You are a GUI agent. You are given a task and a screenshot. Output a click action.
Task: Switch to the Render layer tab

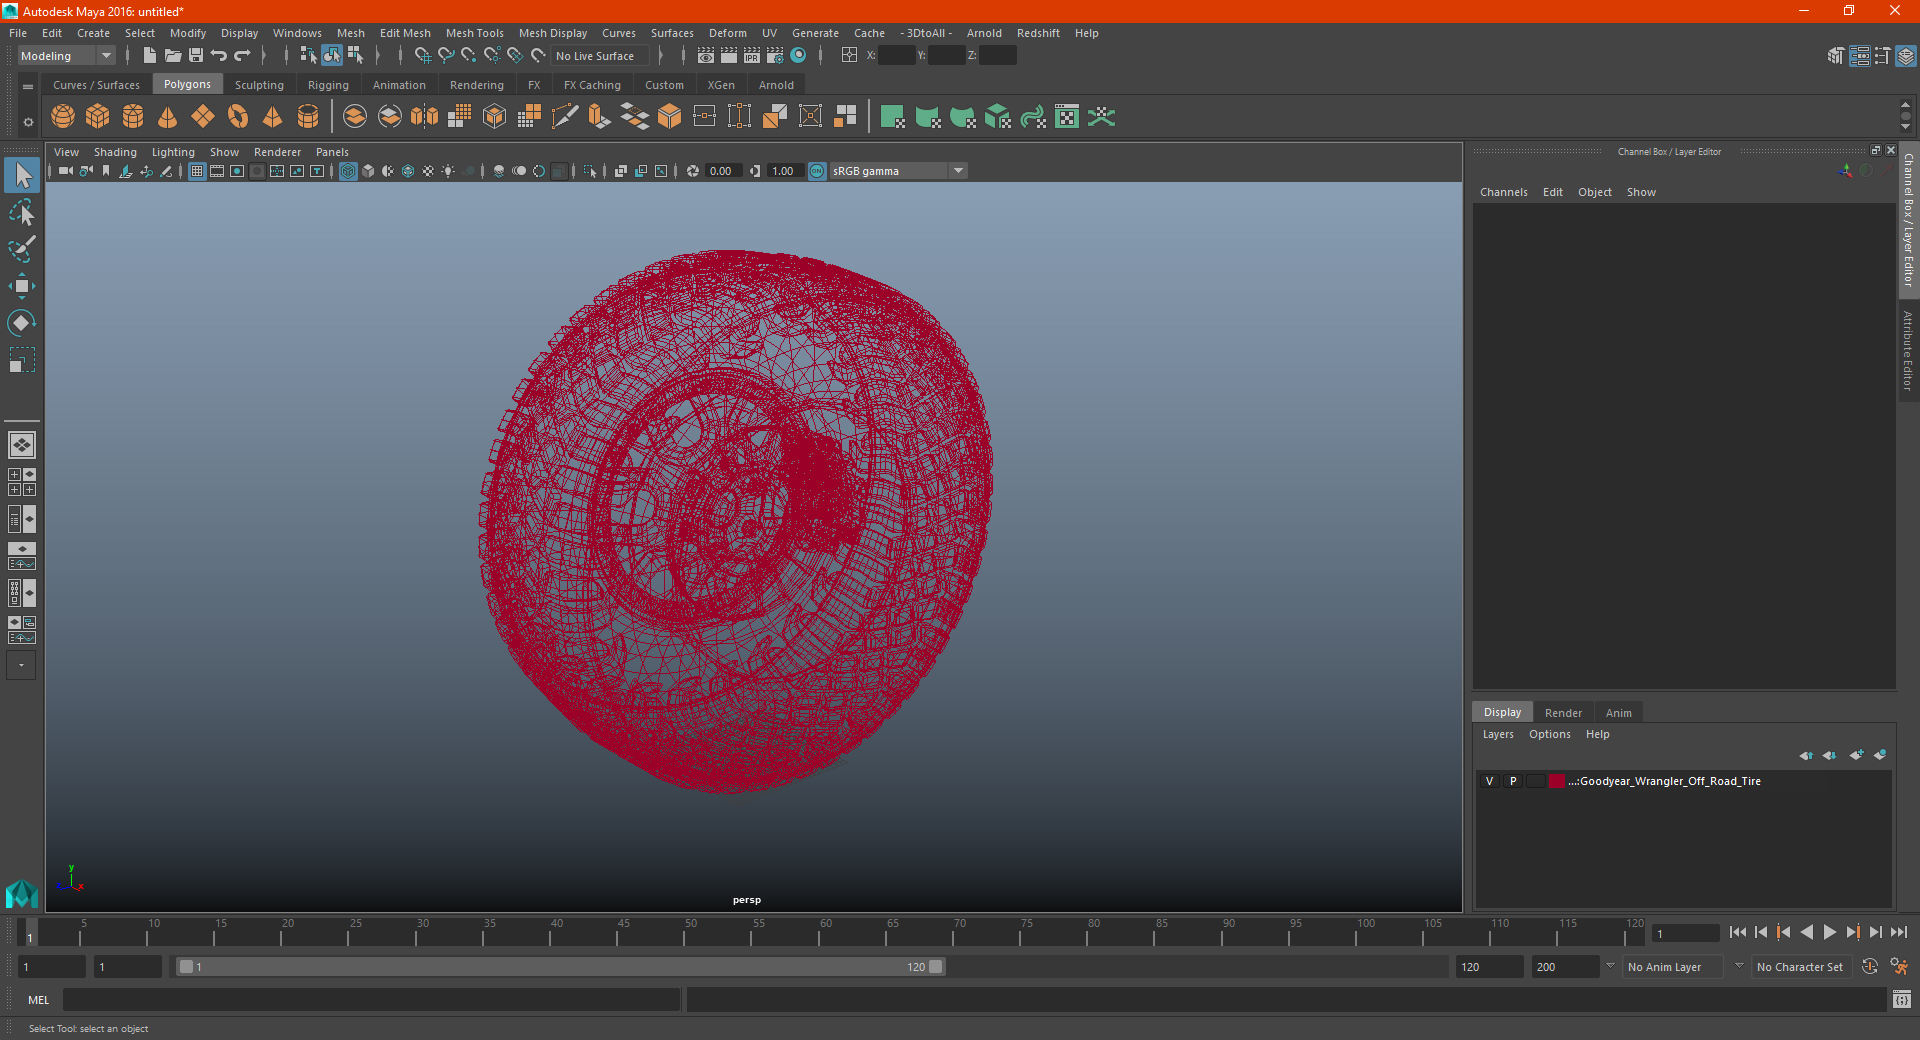(1563, 713)
